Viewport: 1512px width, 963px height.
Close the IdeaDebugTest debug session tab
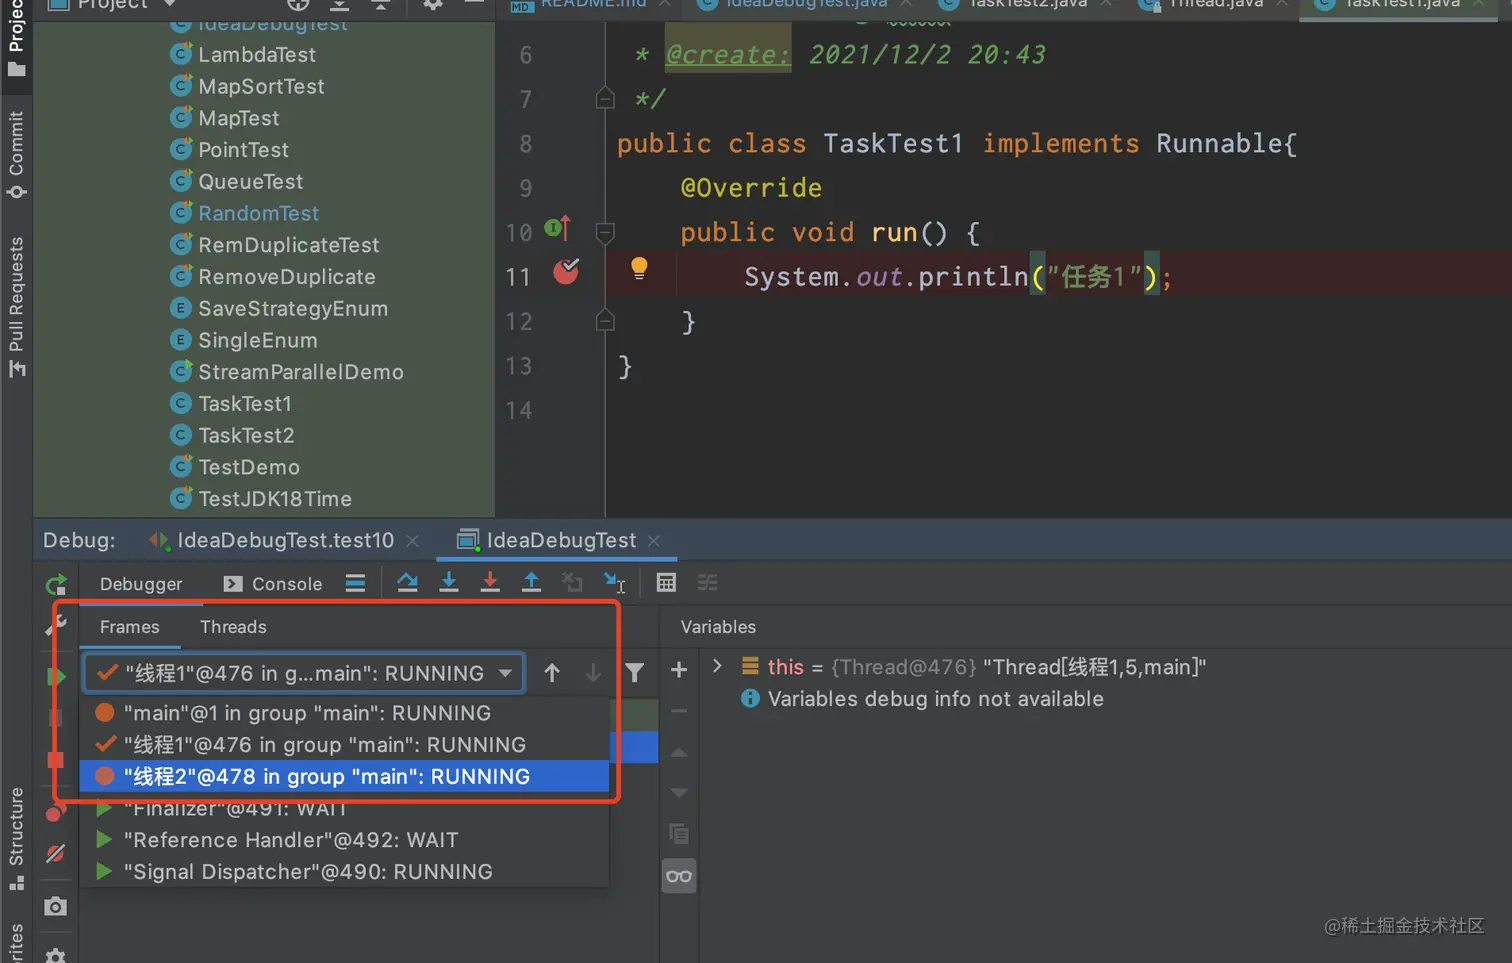(654, 541)
